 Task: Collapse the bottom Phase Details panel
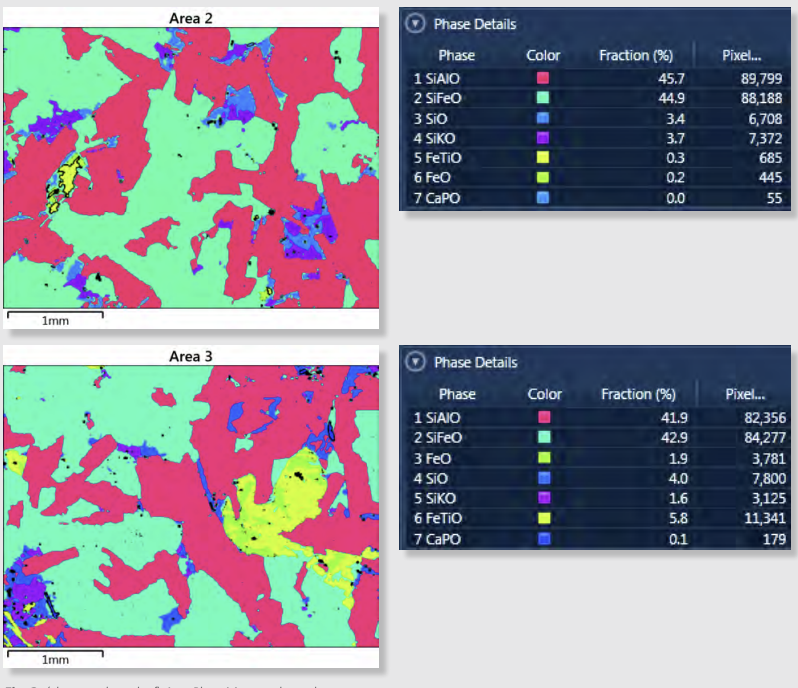point(415,362)
